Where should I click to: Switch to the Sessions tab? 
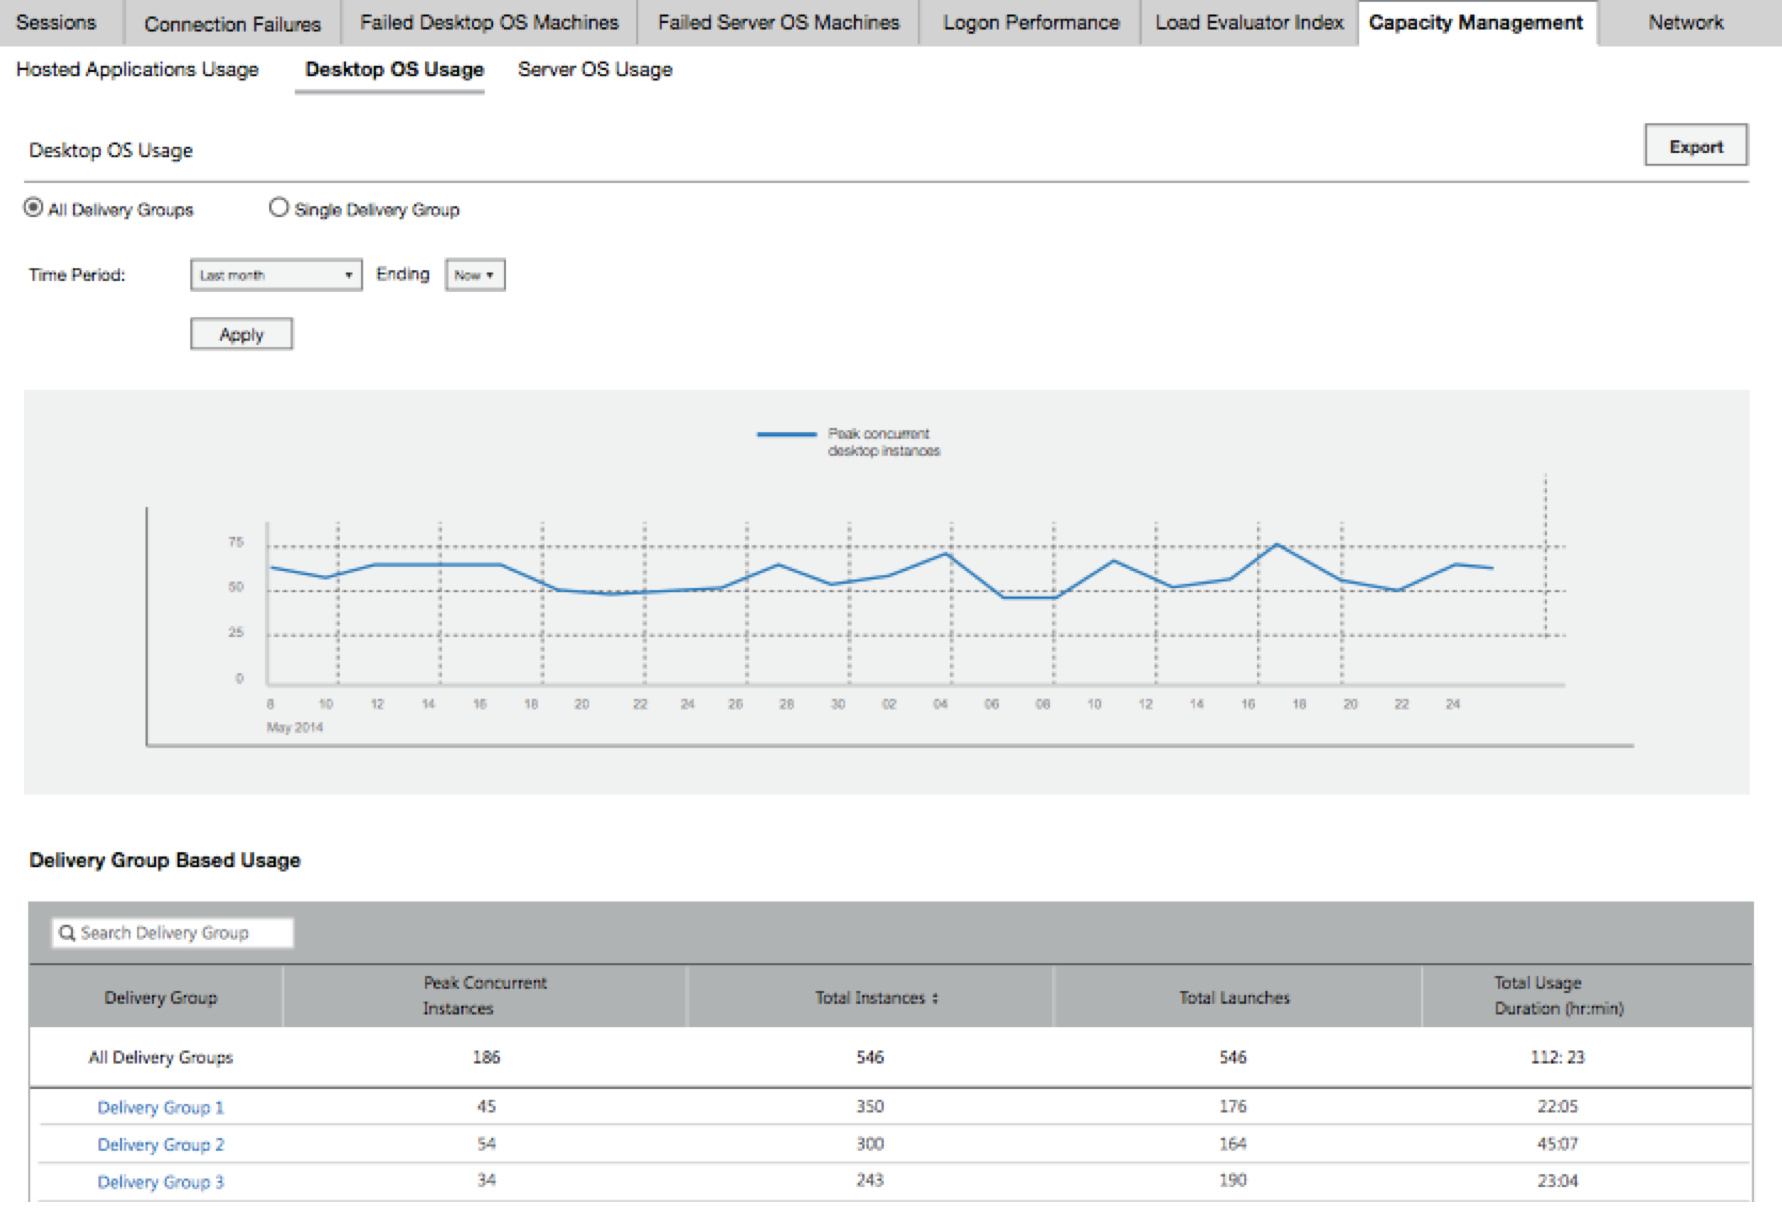[56, 23]
